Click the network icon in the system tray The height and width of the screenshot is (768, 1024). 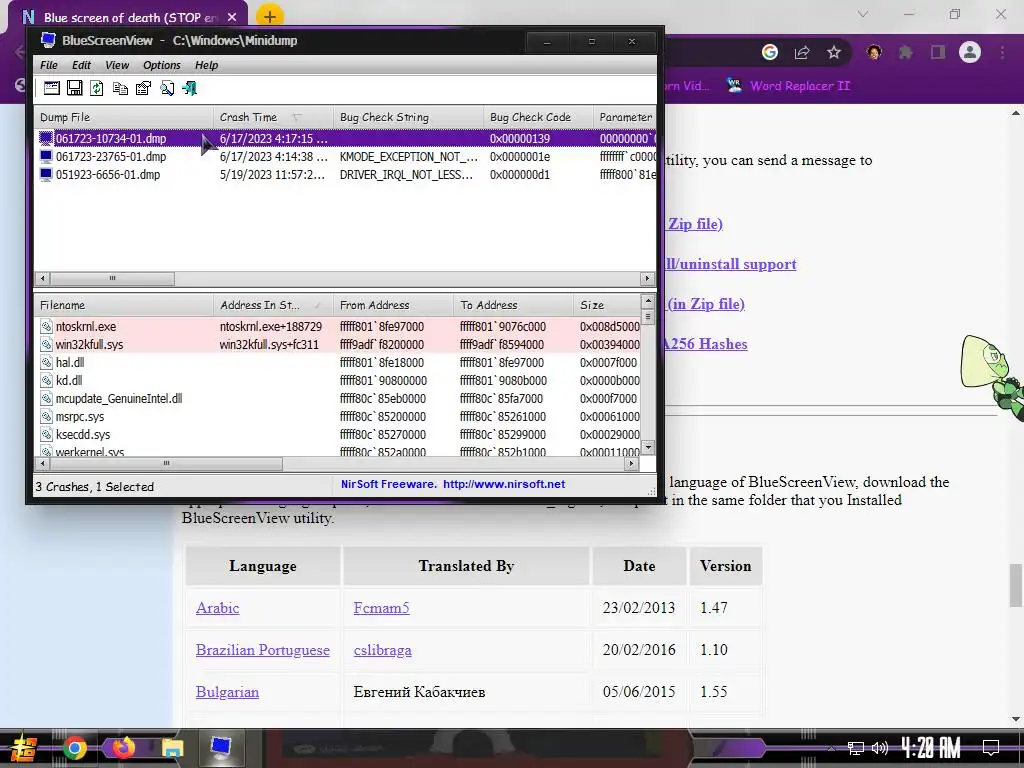(855, 748)
